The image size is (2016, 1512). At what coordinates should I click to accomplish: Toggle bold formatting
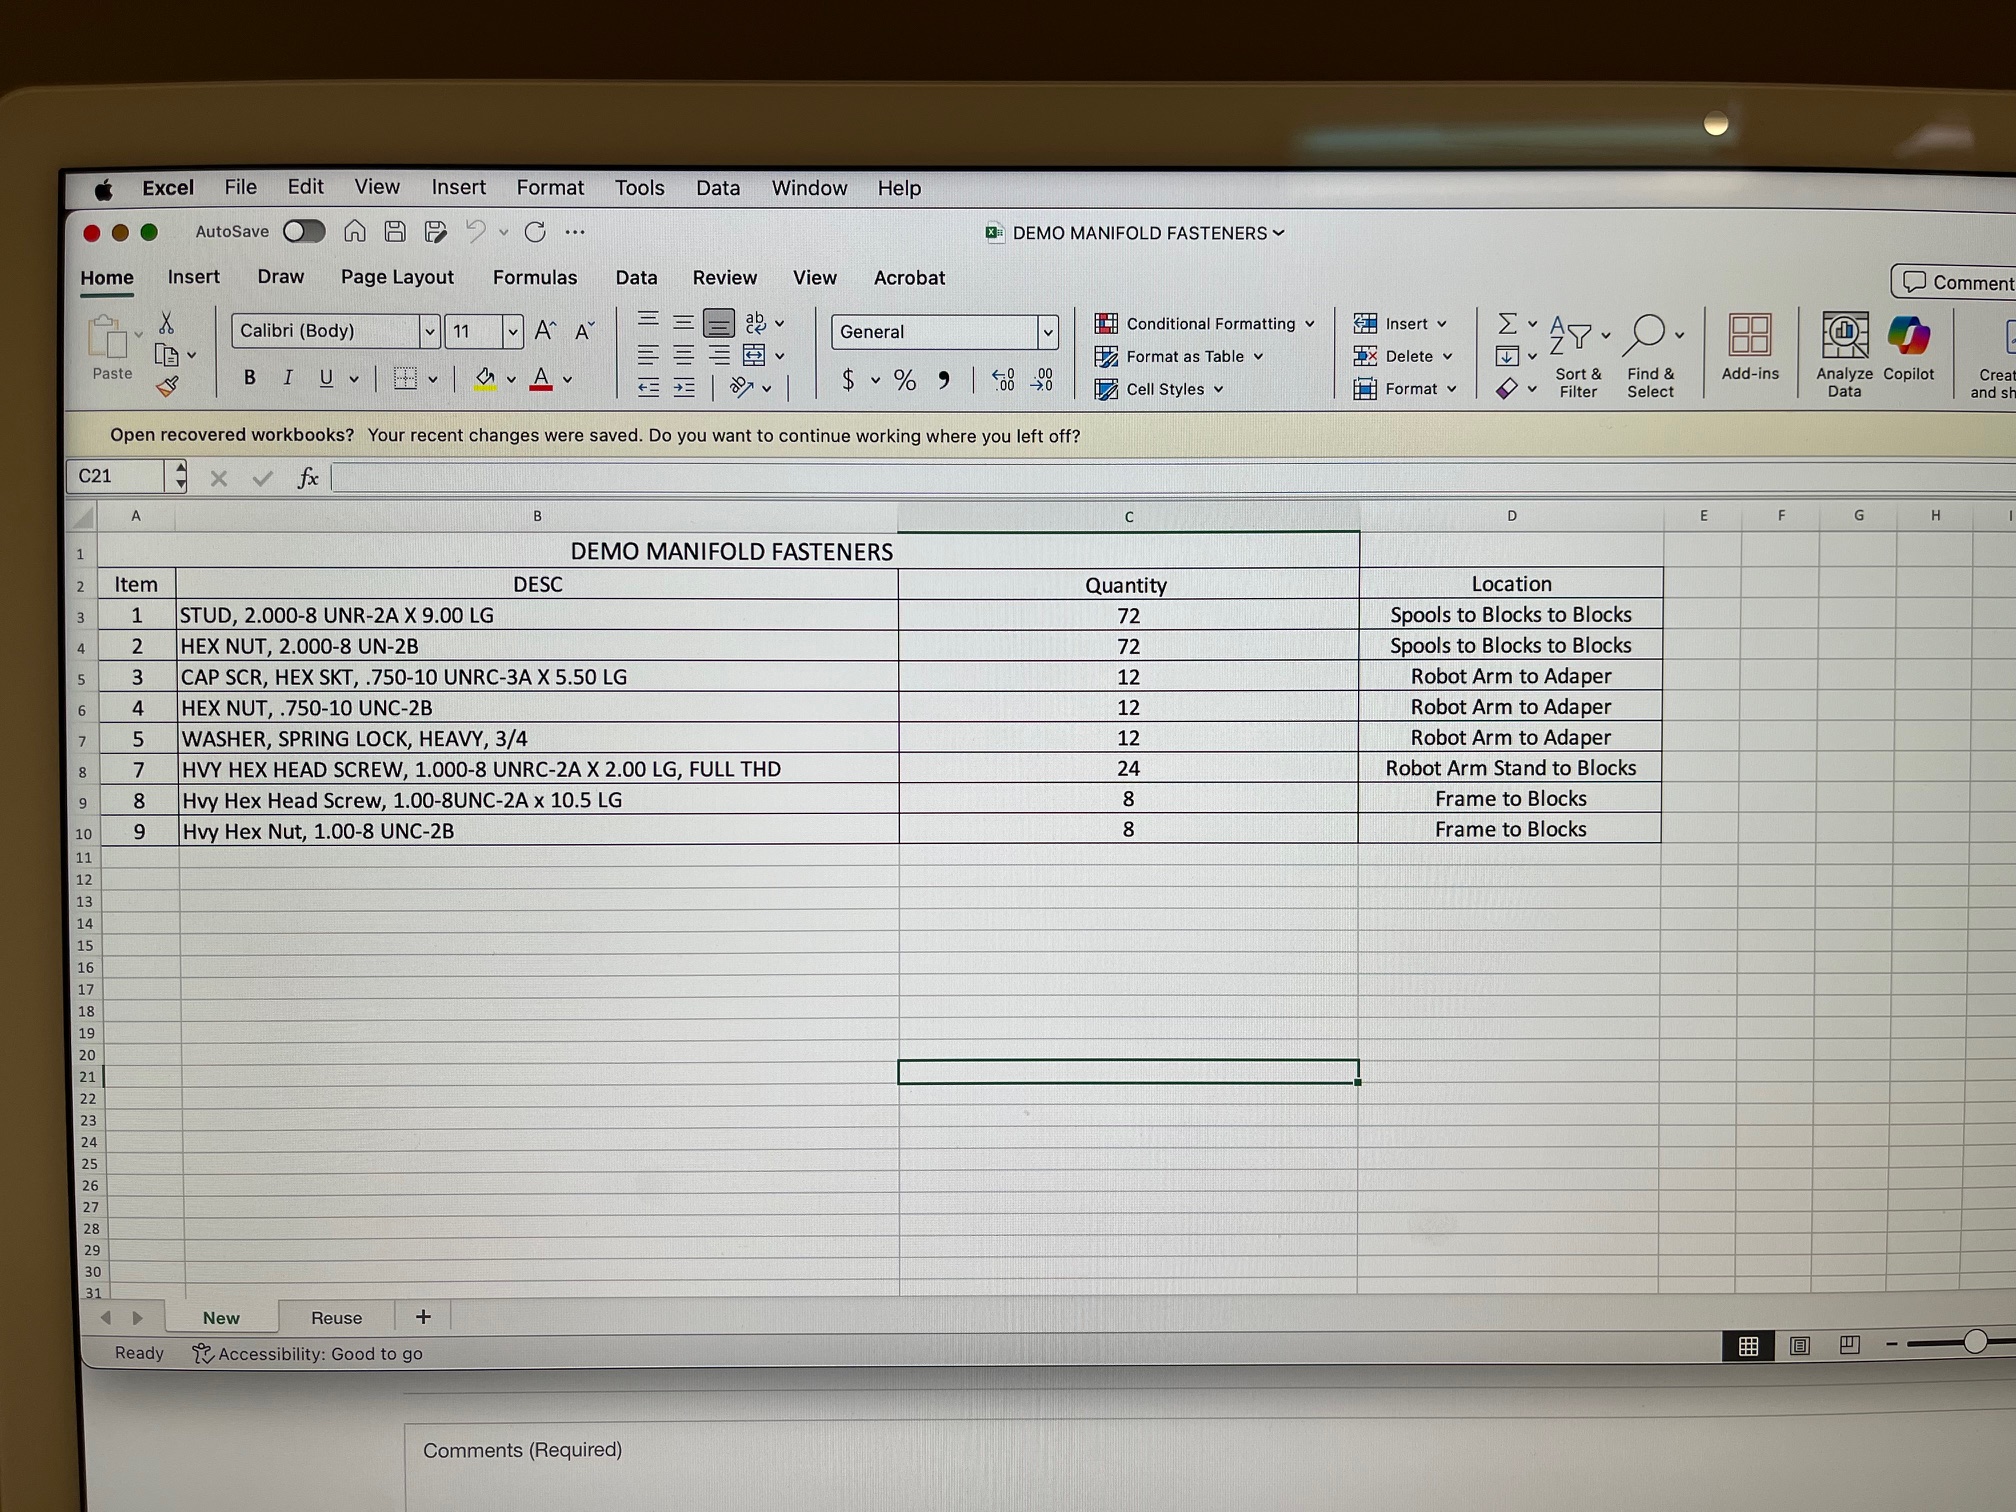click(x=249, y=378)
